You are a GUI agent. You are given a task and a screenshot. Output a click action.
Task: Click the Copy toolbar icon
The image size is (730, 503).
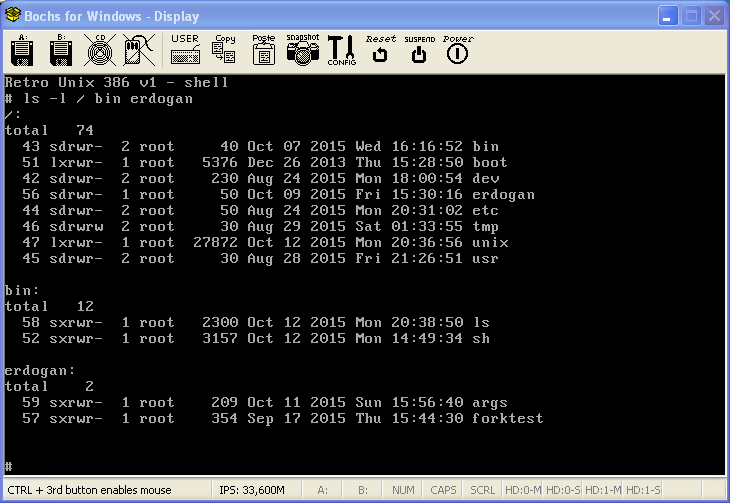click(225, 50)
